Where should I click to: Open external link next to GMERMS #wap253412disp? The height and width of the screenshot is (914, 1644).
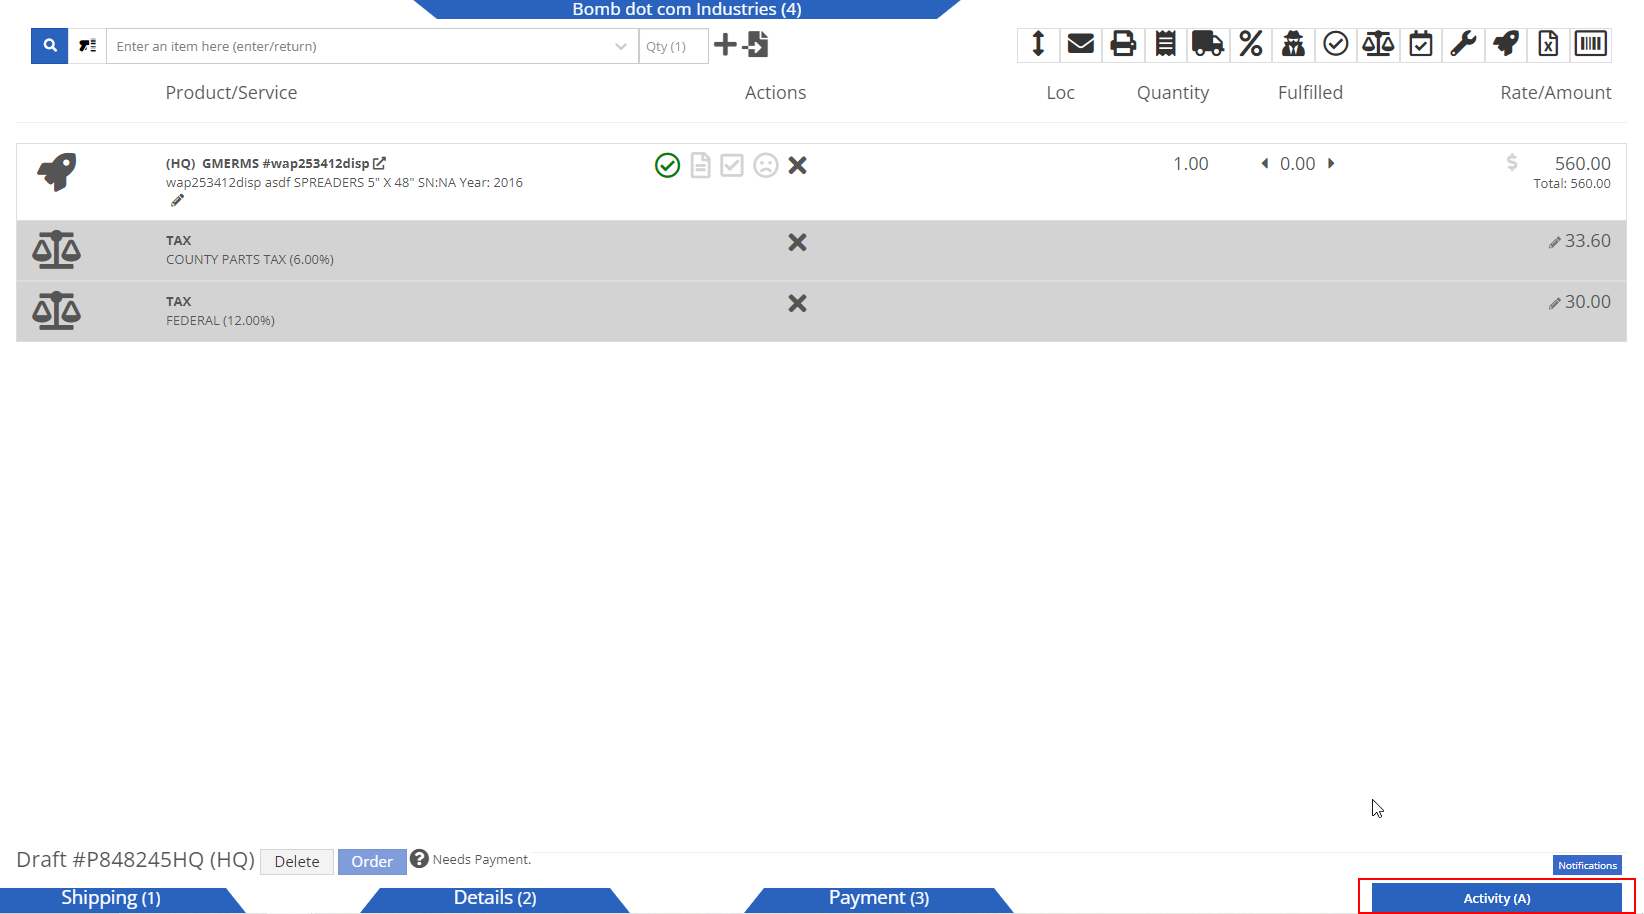click(x=379, y=163)
